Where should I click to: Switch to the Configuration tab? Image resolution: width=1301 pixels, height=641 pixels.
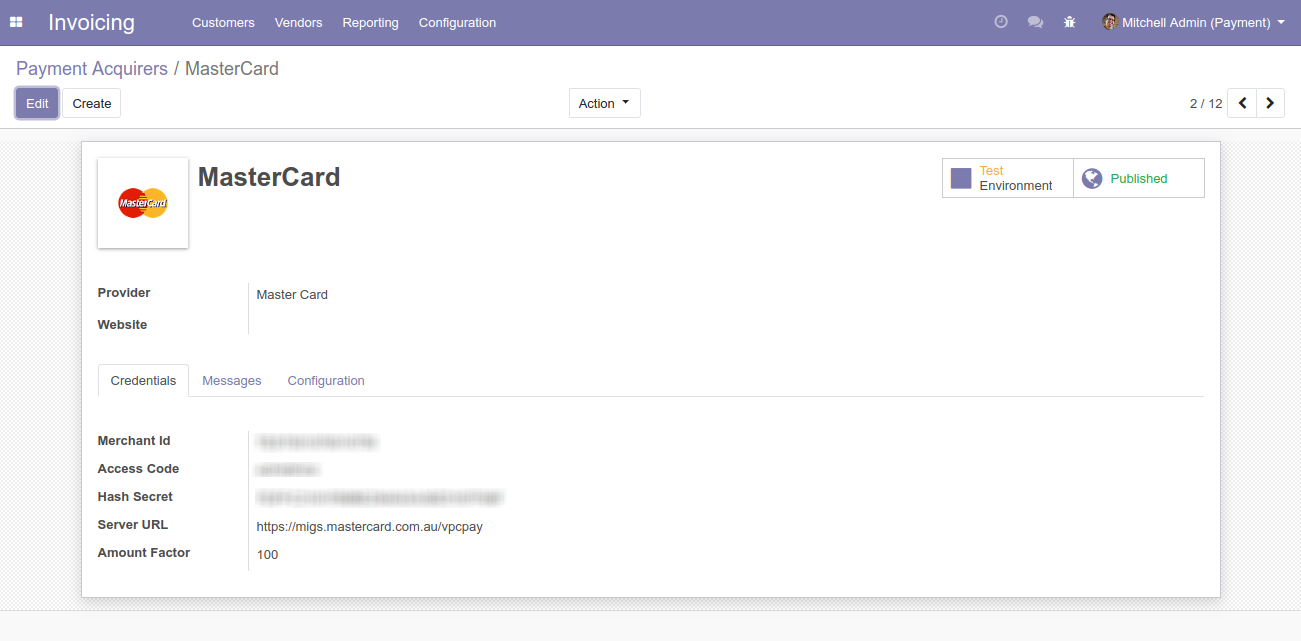pyautogui.click(x=326, y=381)
